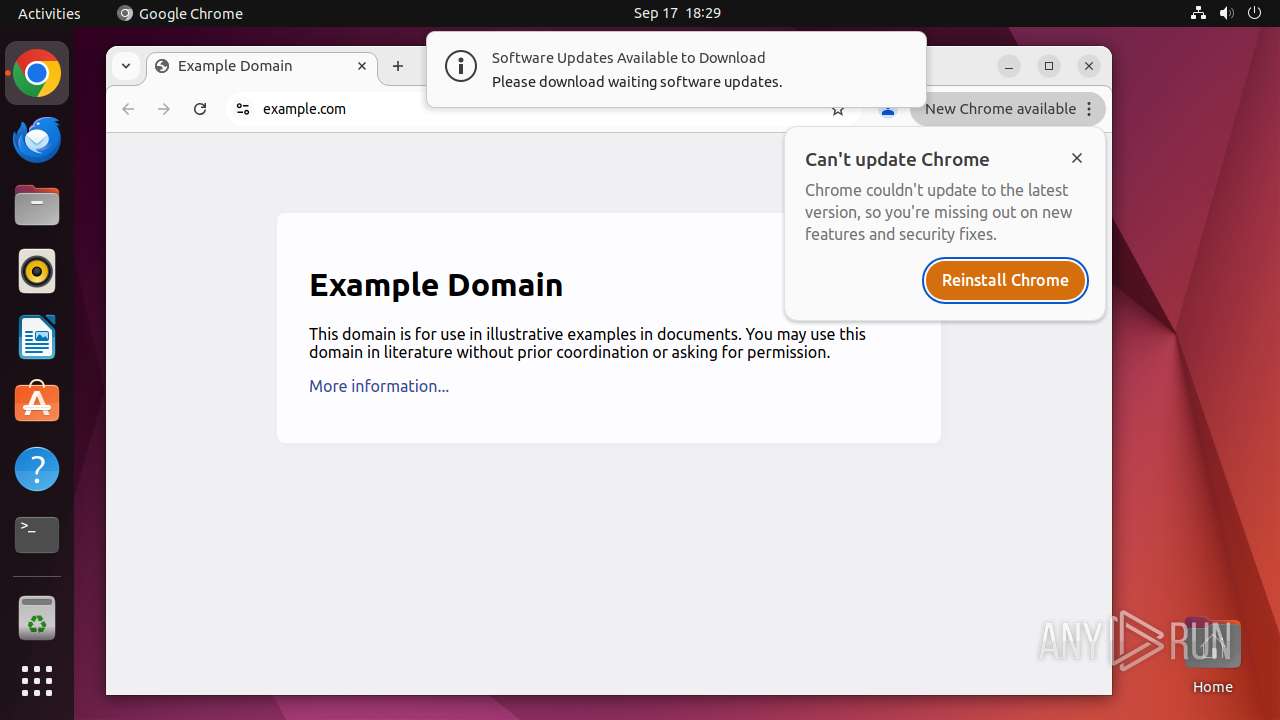Click the browser back arrow
Image resolution: width=1280 pixels, height=720 pixels.
pyautogui.click(x=128, y=109)
